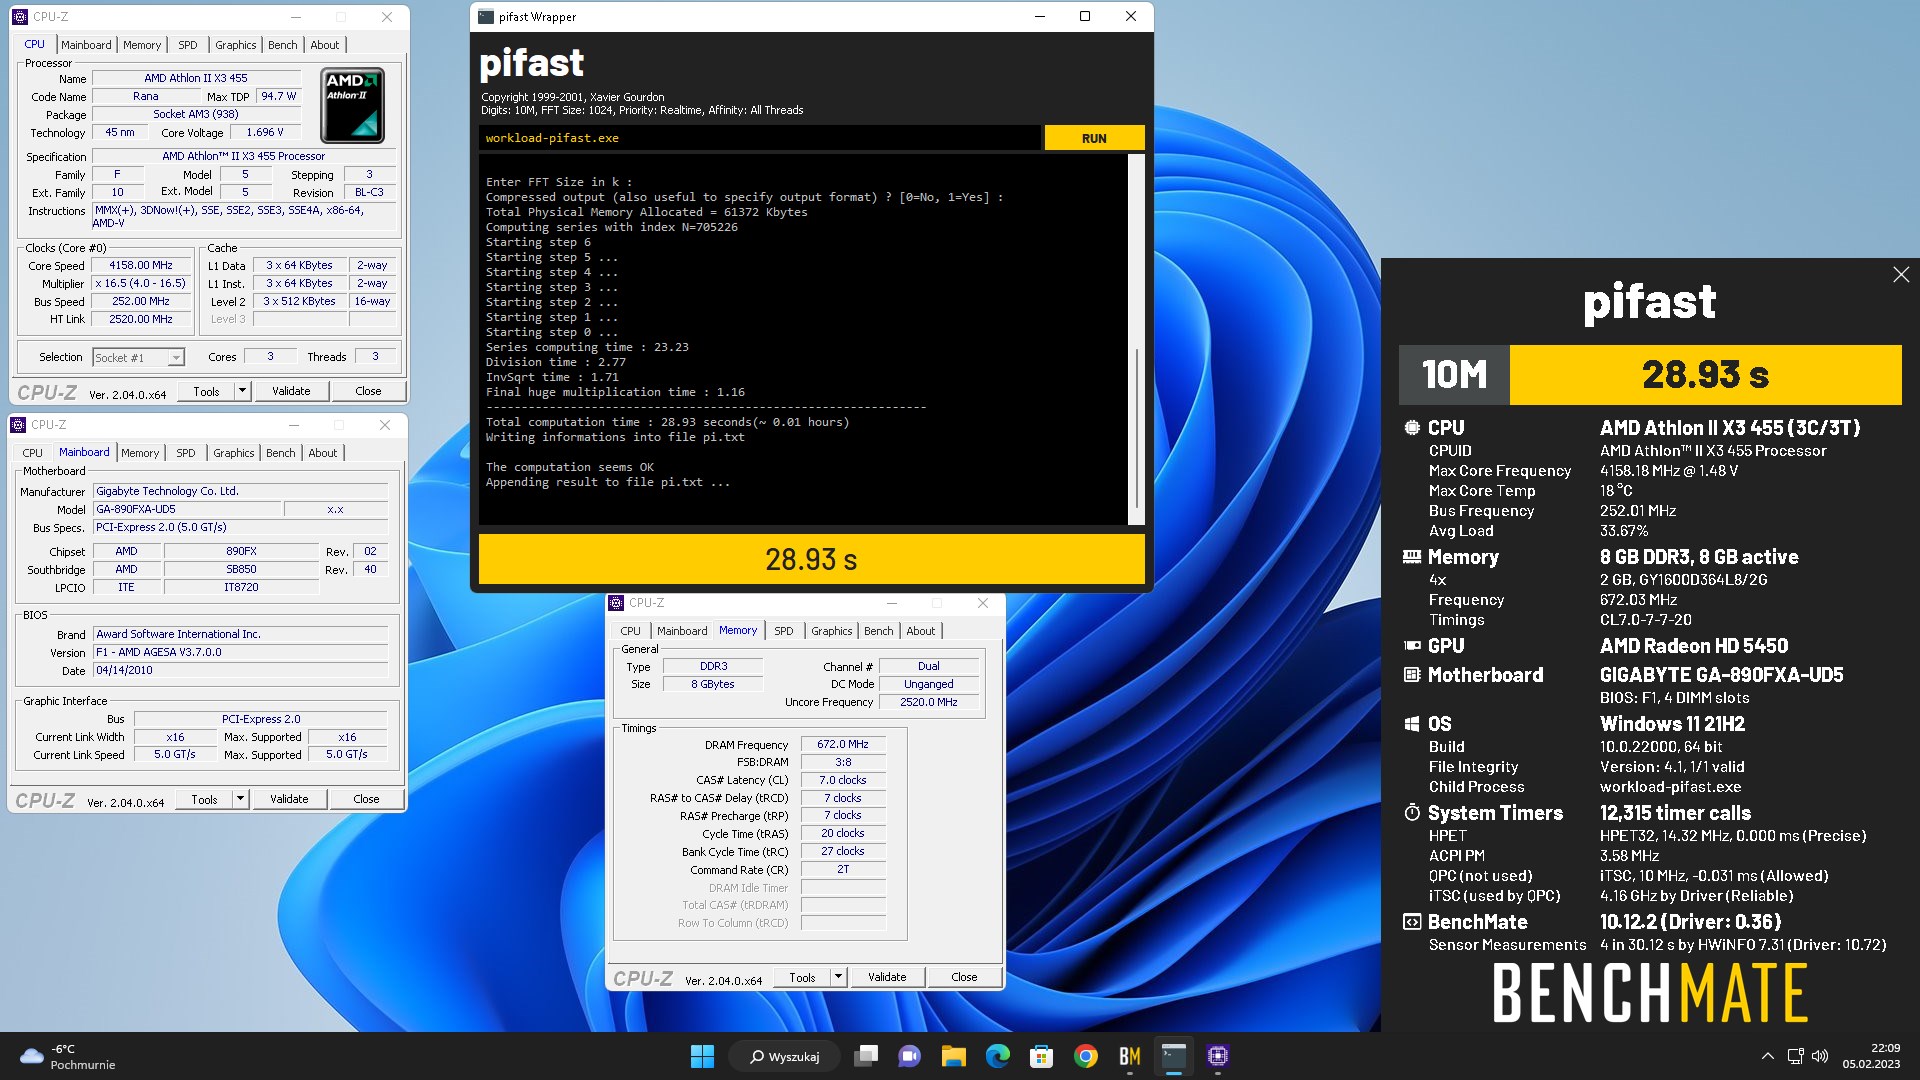The width and height of the screenshot is (1920, 1080).
Task: Open SPD tab in Mainboard CPU-Z window
Action: click(186, 453)
